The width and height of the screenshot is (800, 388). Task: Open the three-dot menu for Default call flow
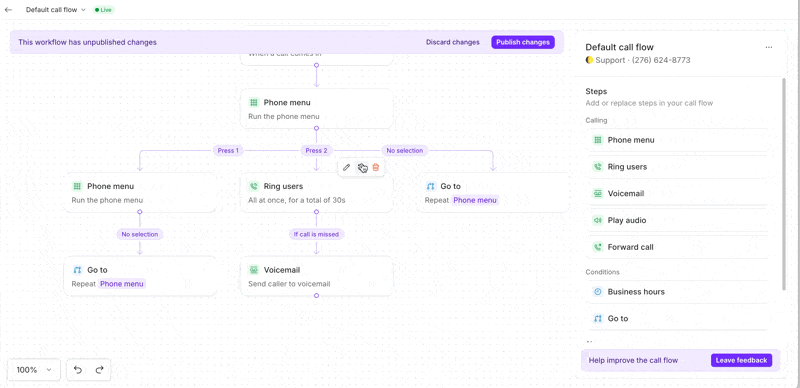click(769, 47)
